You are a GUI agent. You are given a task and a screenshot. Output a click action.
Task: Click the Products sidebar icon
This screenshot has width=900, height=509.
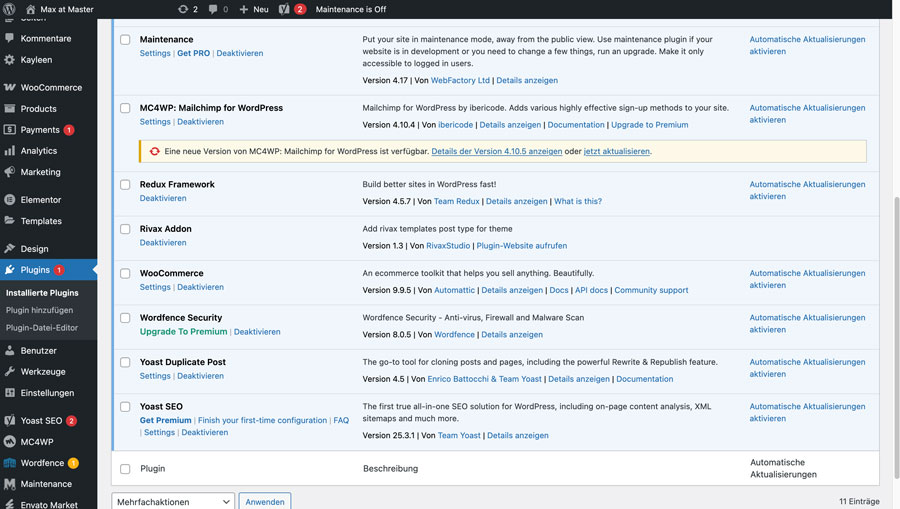(x=9, y=108)
